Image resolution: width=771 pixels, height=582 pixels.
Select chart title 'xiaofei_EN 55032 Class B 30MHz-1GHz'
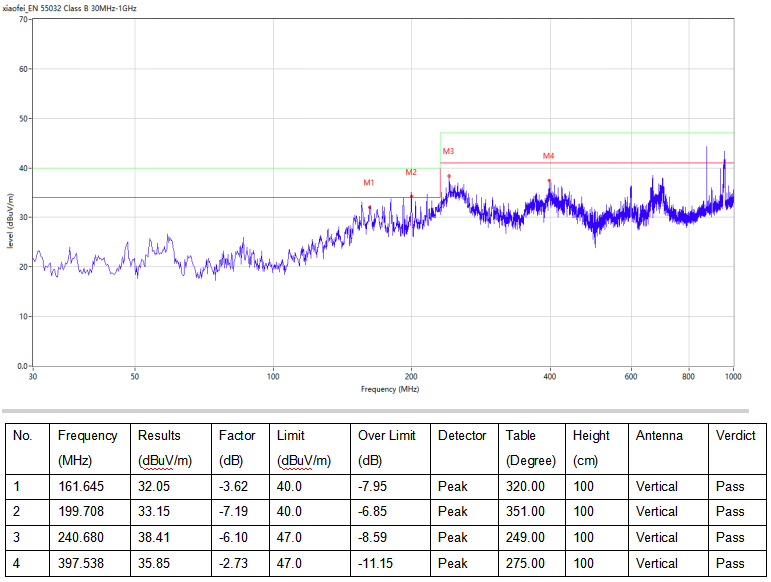pos(69,8)
